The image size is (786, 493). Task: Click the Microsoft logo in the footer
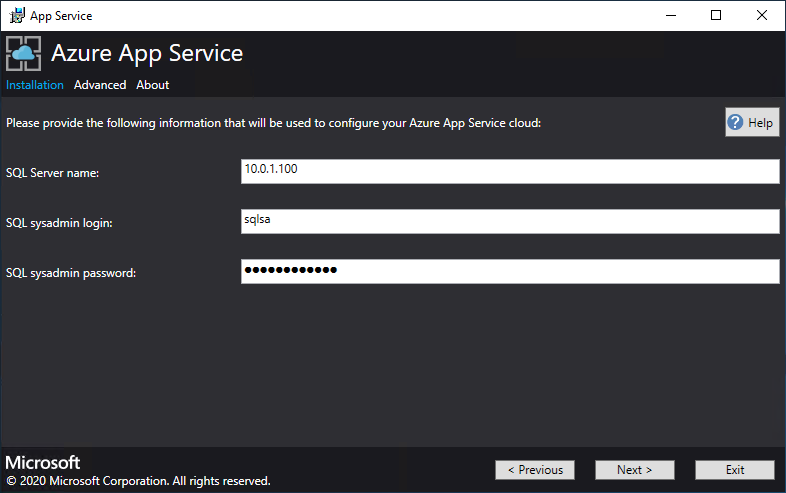(43, 463)
